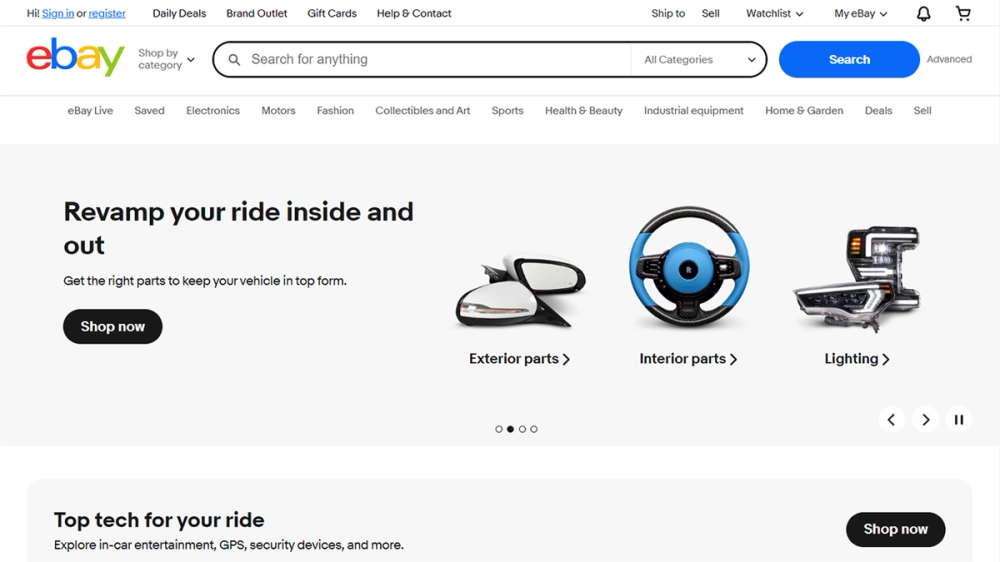
Task: Open Help & Contact link
Action: [x=414, y=13]
